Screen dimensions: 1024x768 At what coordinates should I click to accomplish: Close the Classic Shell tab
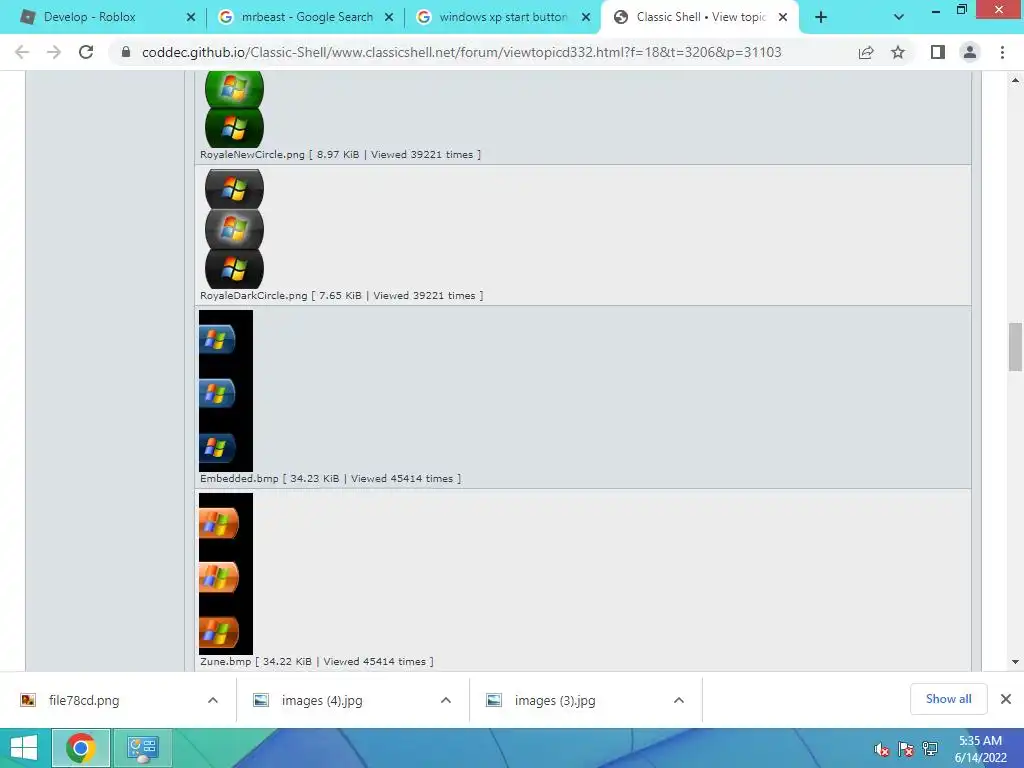[783, 18]
